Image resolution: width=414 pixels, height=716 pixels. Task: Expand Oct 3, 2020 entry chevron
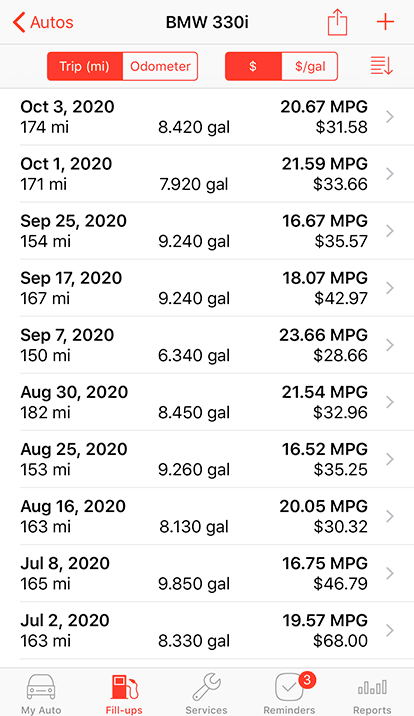click(389, 117)
